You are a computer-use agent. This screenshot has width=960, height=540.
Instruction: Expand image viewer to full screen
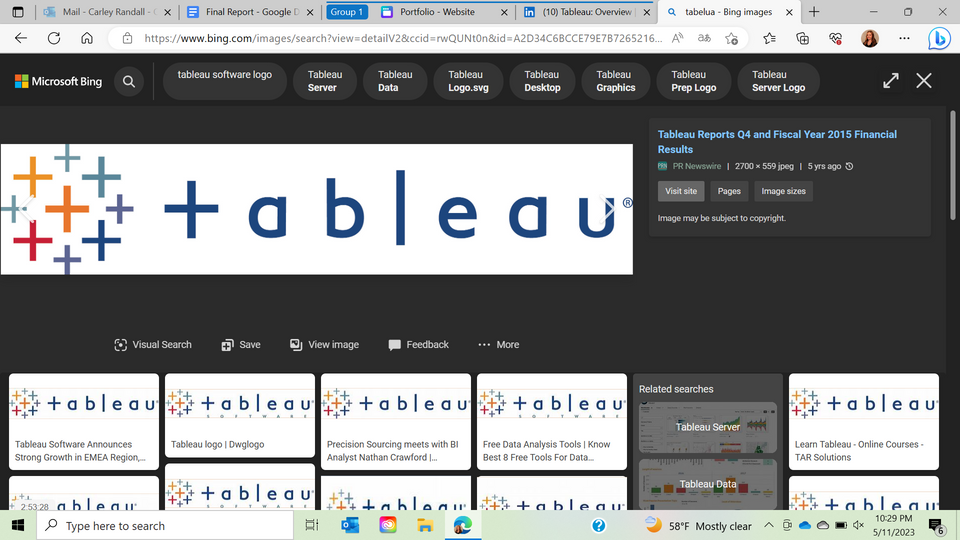point(891,81)
